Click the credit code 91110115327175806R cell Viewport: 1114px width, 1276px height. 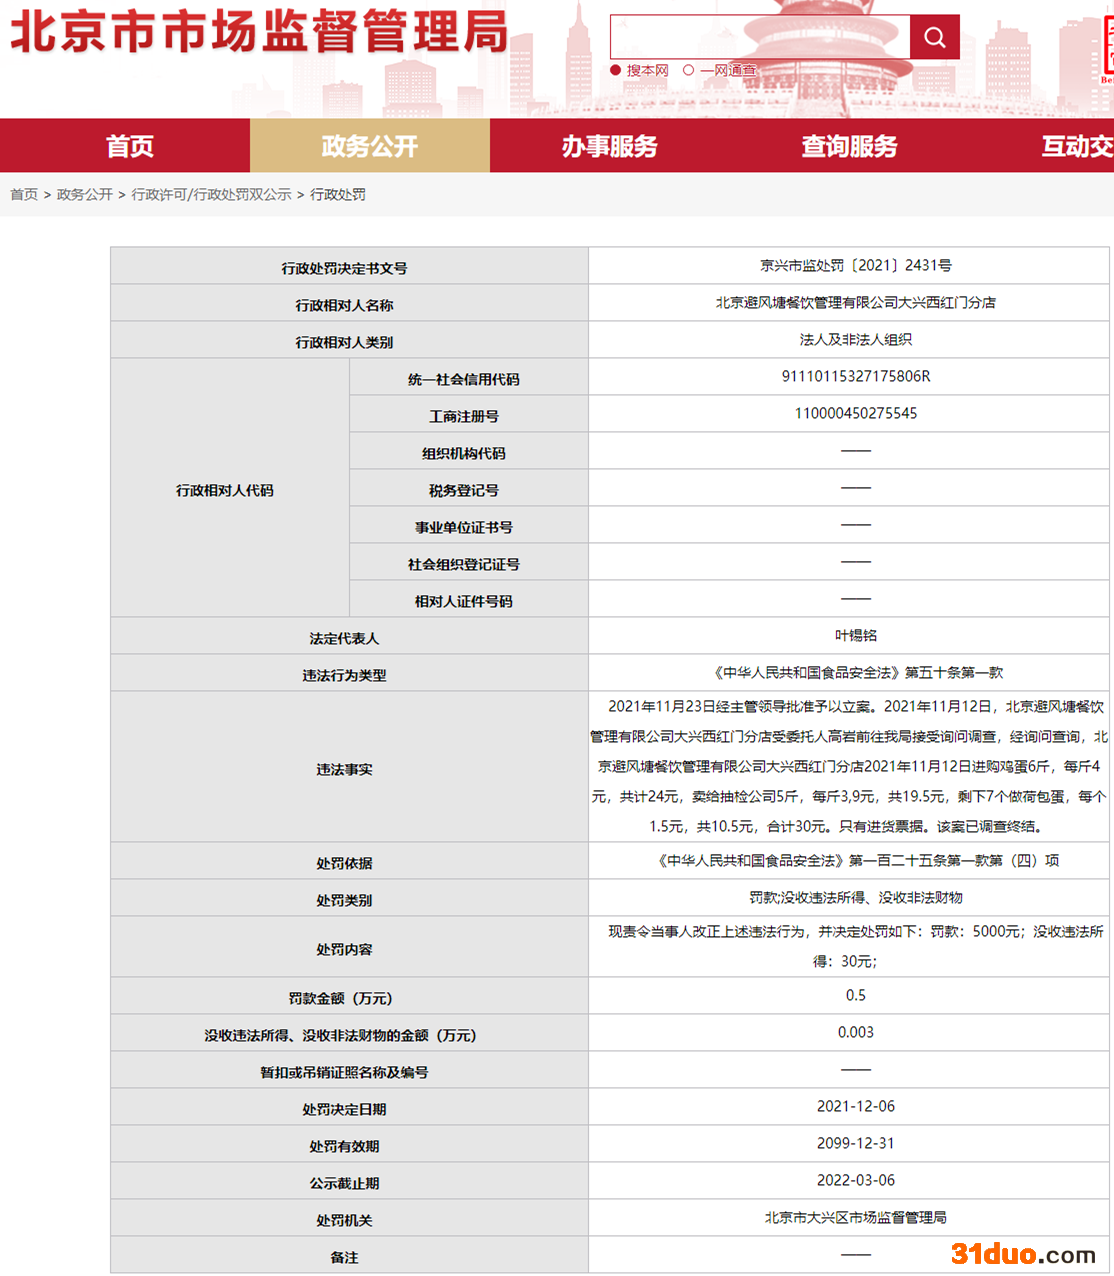[x=855, y=376]
